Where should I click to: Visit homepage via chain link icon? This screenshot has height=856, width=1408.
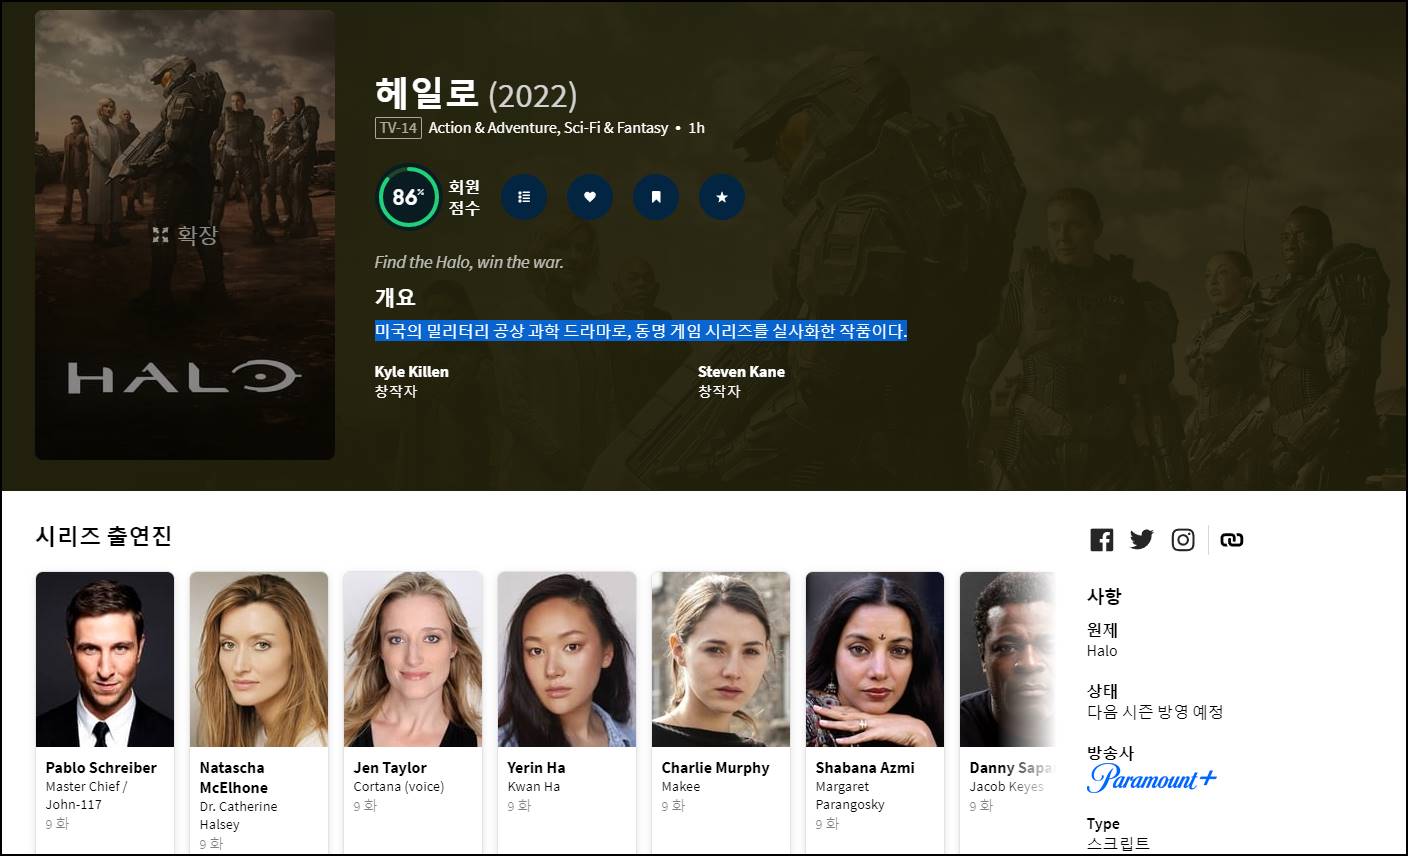coord(1232,540)
